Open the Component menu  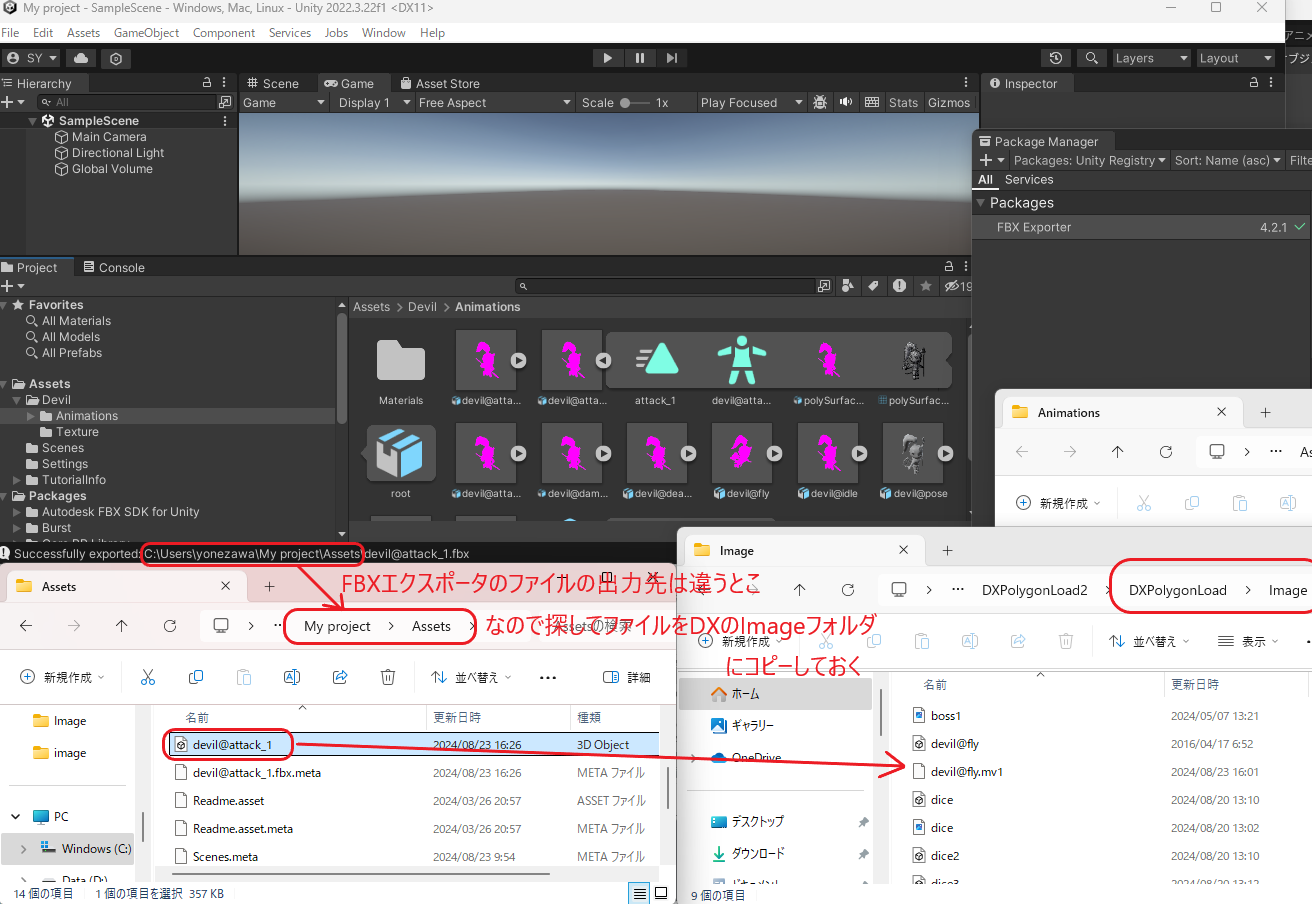(x=224, y=33)
